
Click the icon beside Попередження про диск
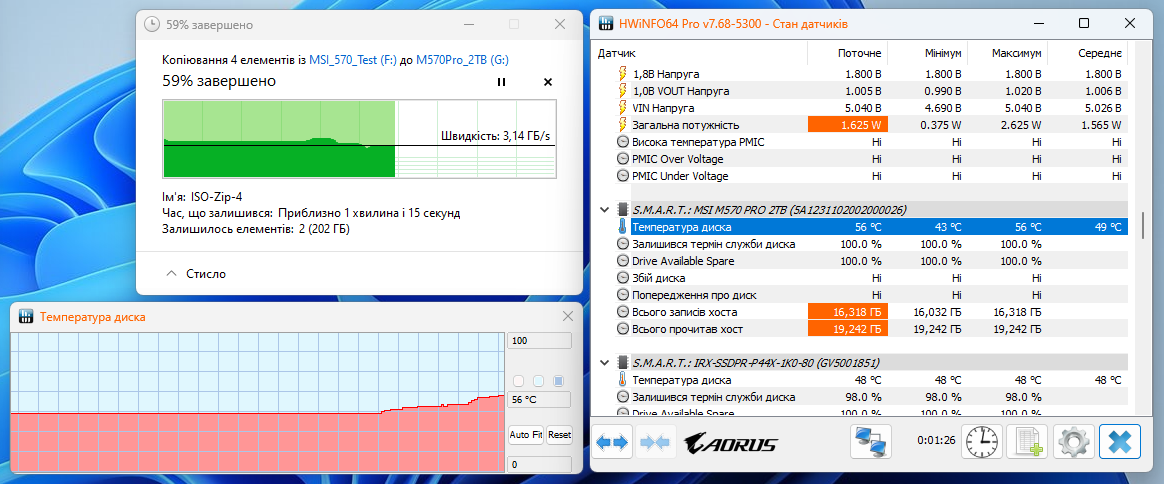point(622,295)
